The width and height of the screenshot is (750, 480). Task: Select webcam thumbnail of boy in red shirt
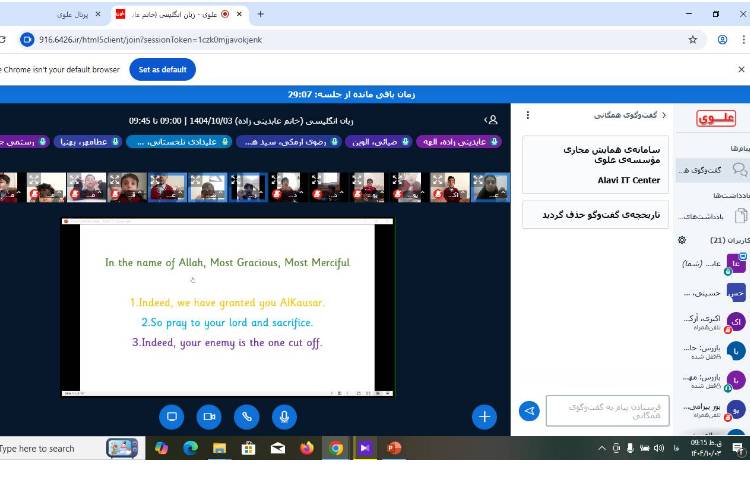pyautogui.click(x=450, y=188)
